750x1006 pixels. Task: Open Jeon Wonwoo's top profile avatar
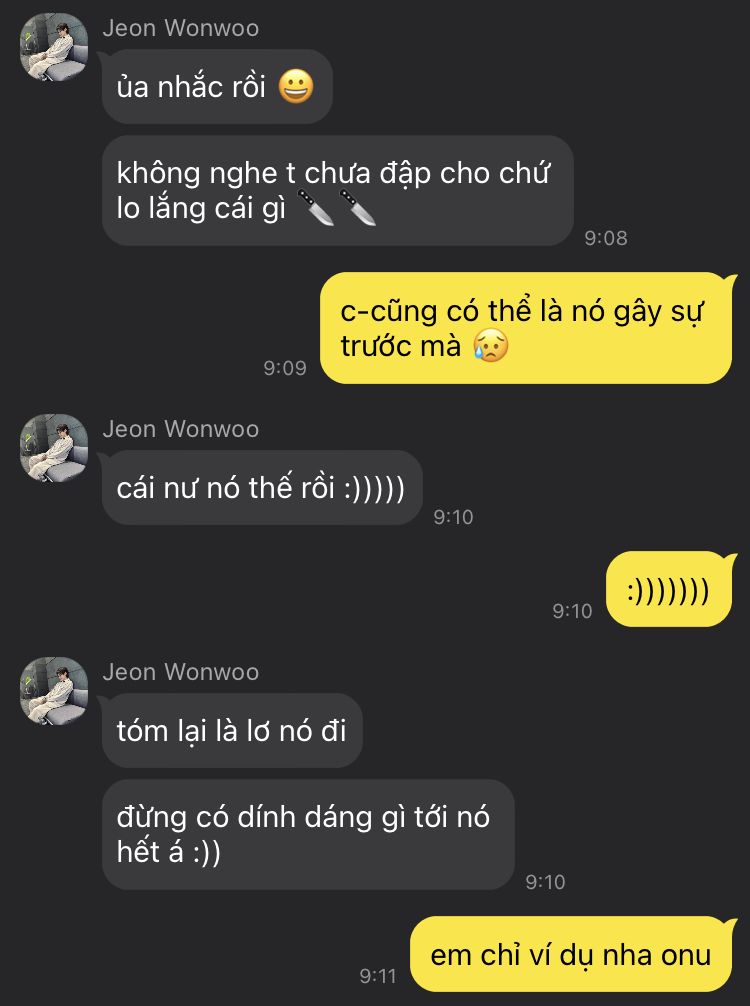(x=54, y=47)
